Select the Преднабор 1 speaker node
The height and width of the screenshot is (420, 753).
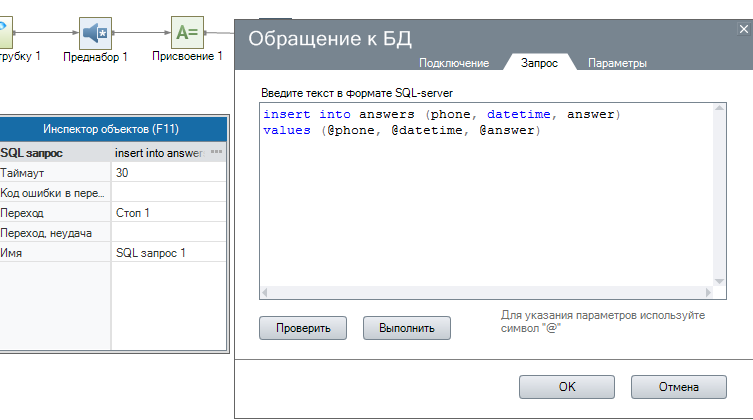96,33
